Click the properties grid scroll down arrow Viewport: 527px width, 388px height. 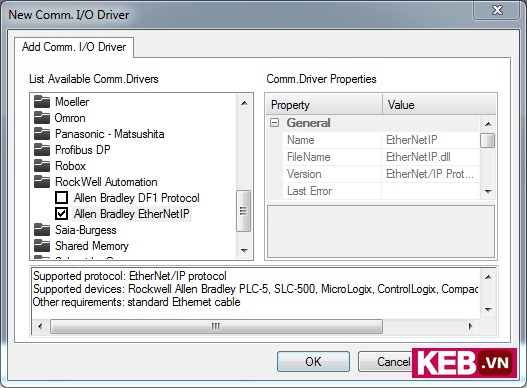tap(488, 192)
